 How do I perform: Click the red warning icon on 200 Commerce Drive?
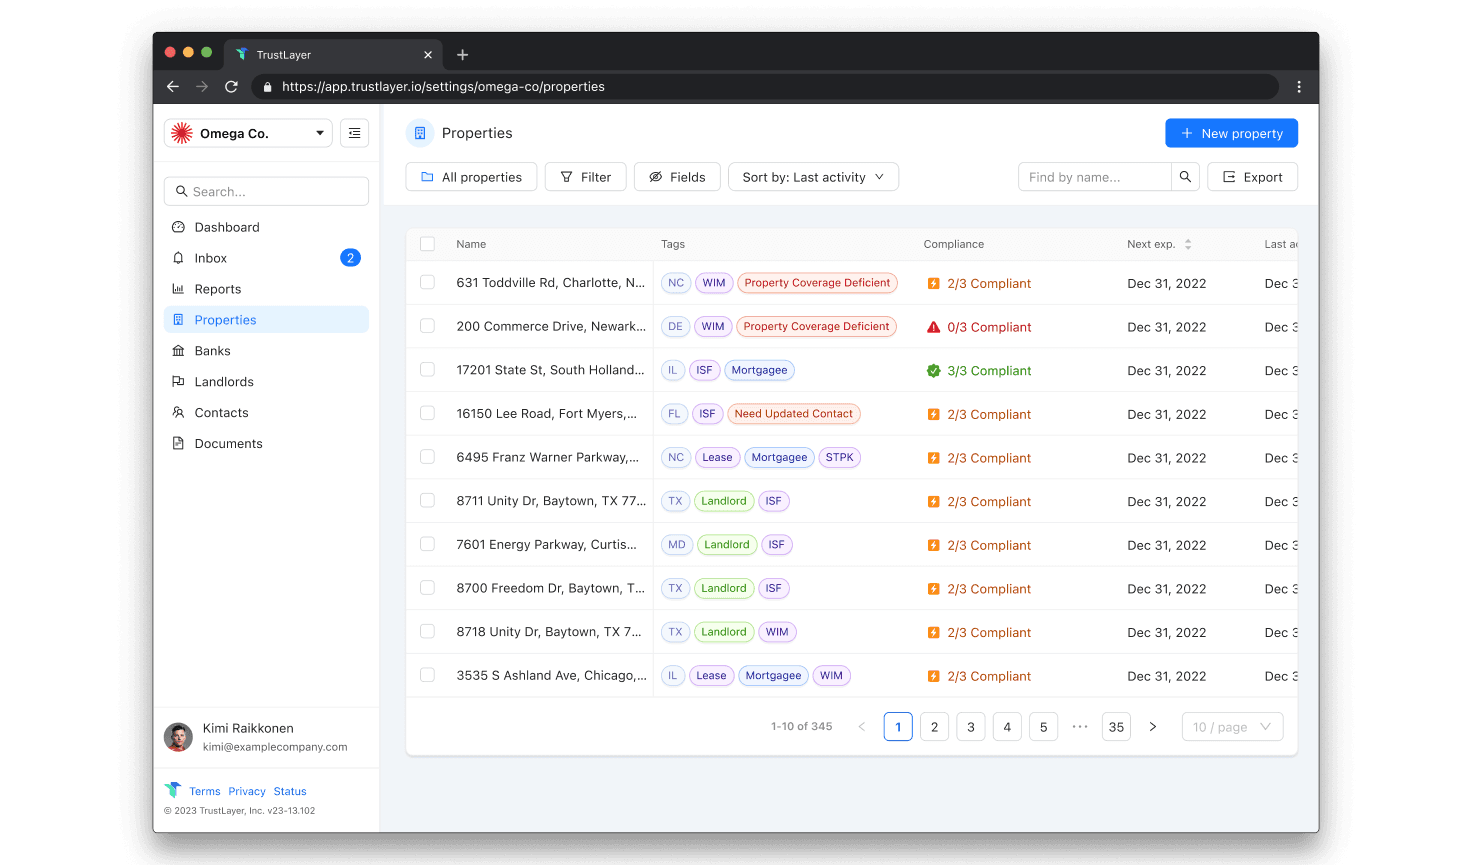pos(933,327)
